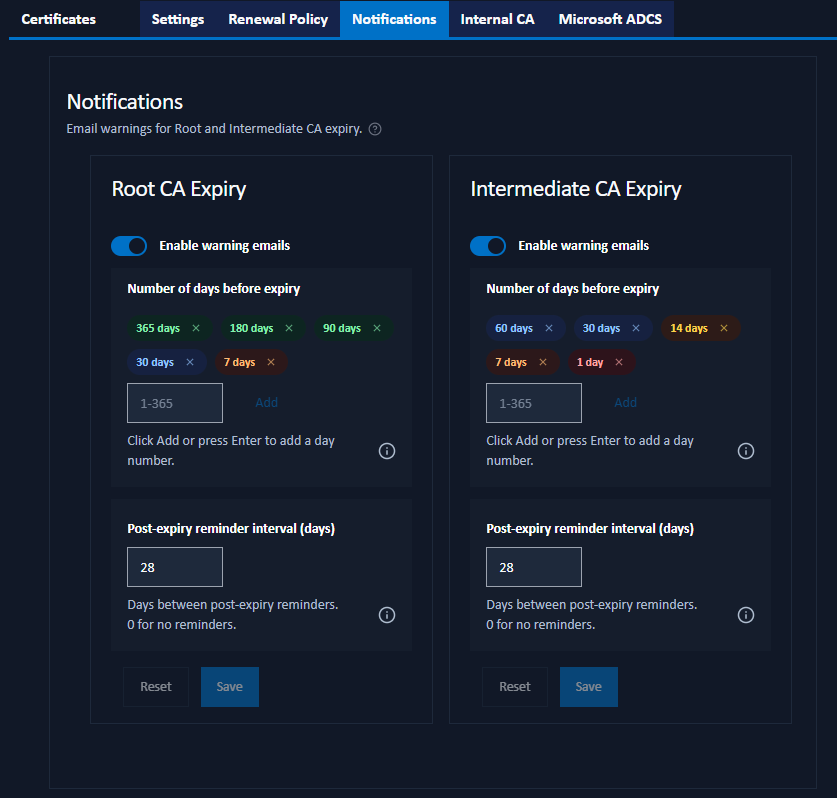837x798 pixels.
Task: Reset Intermediate CA Expiry settings
Action: [x=515, y=687]
